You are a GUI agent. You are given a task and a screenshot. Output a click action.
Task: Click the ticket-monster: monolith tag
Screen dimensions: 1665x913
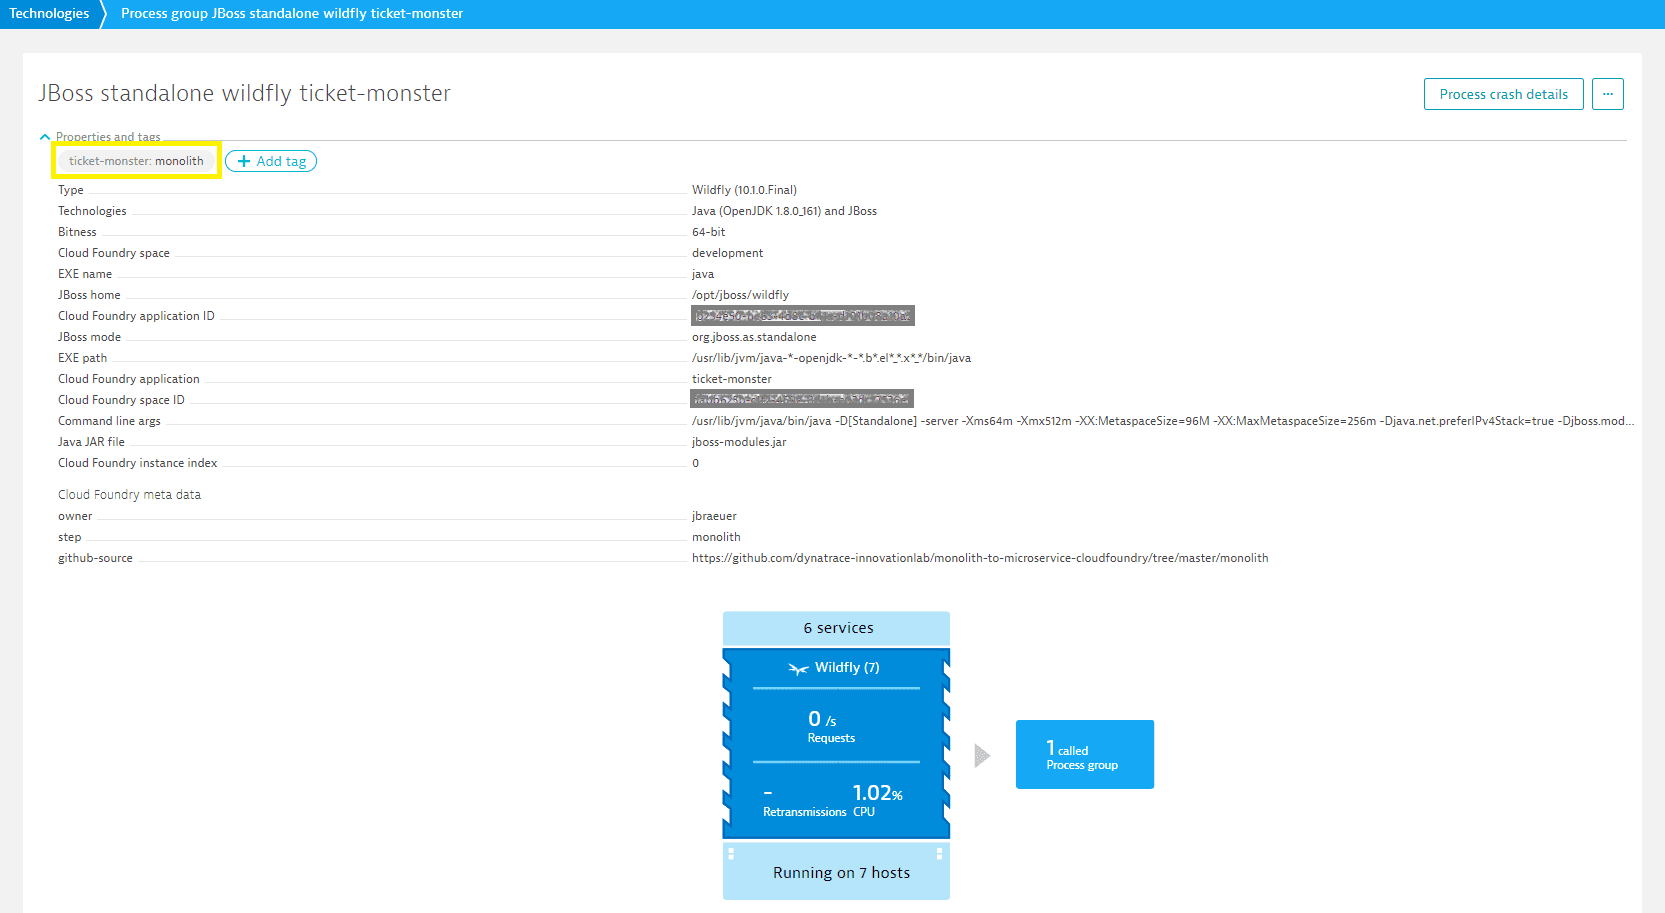pos(136,161)
